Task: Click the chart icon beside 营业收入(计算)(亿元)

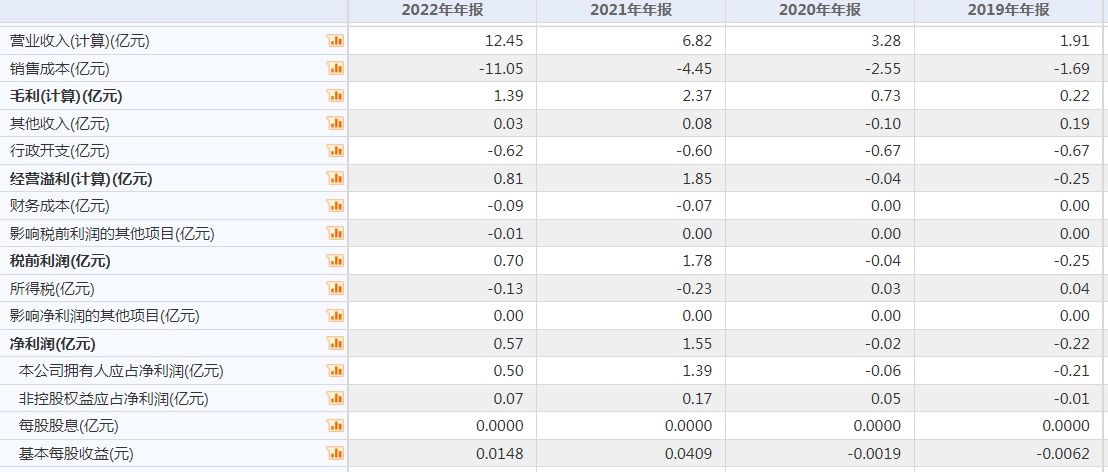Action: pos(335,41)
